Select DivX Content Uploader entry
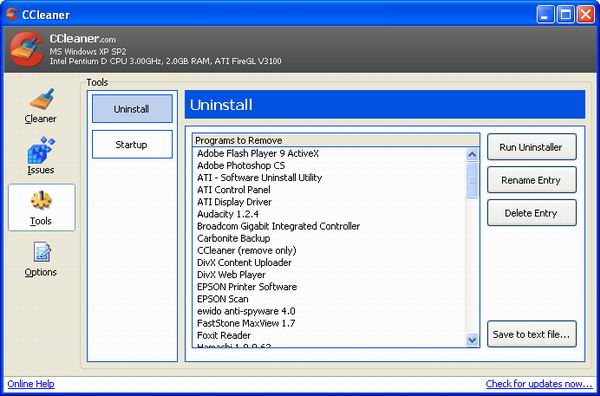Image resolution: width=600 pixels, height=396 pixels. (244, 263)
